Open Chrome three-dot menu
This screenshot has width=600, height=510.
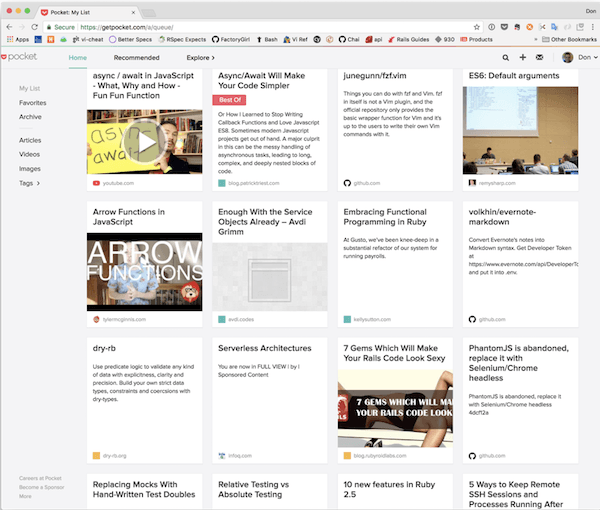[x=592, y=27]
